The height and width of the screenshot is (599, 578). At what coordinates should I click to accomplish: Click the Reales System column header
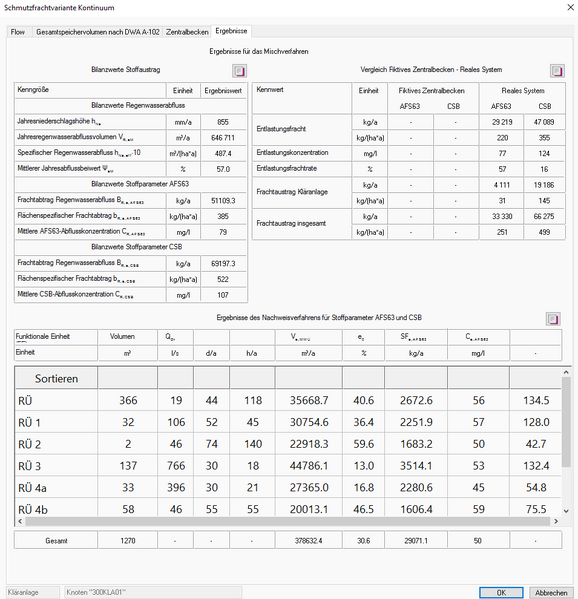point(523,91)
